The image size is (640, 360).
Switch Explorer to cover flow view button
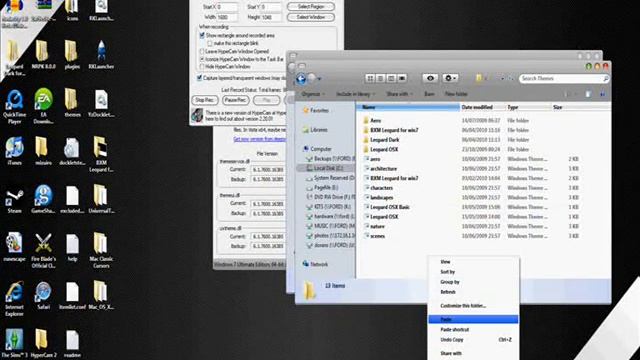click(x=402, y=78)
